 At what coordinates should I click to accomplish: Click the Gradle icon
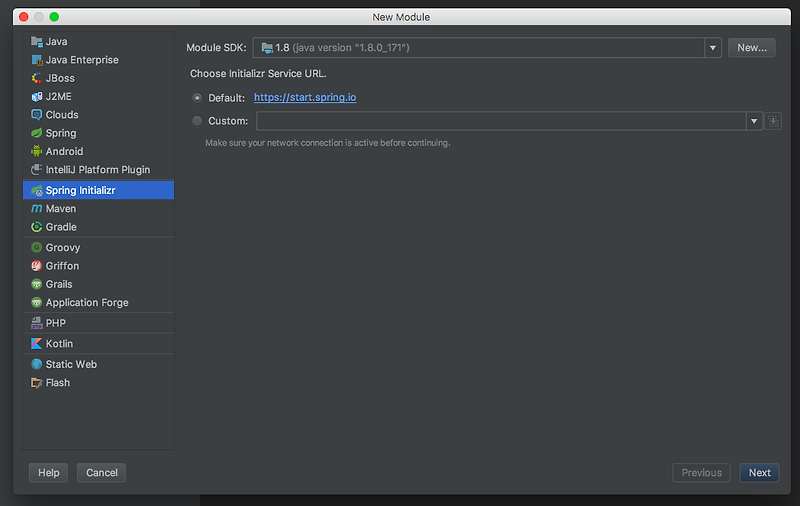pos(37,227)
